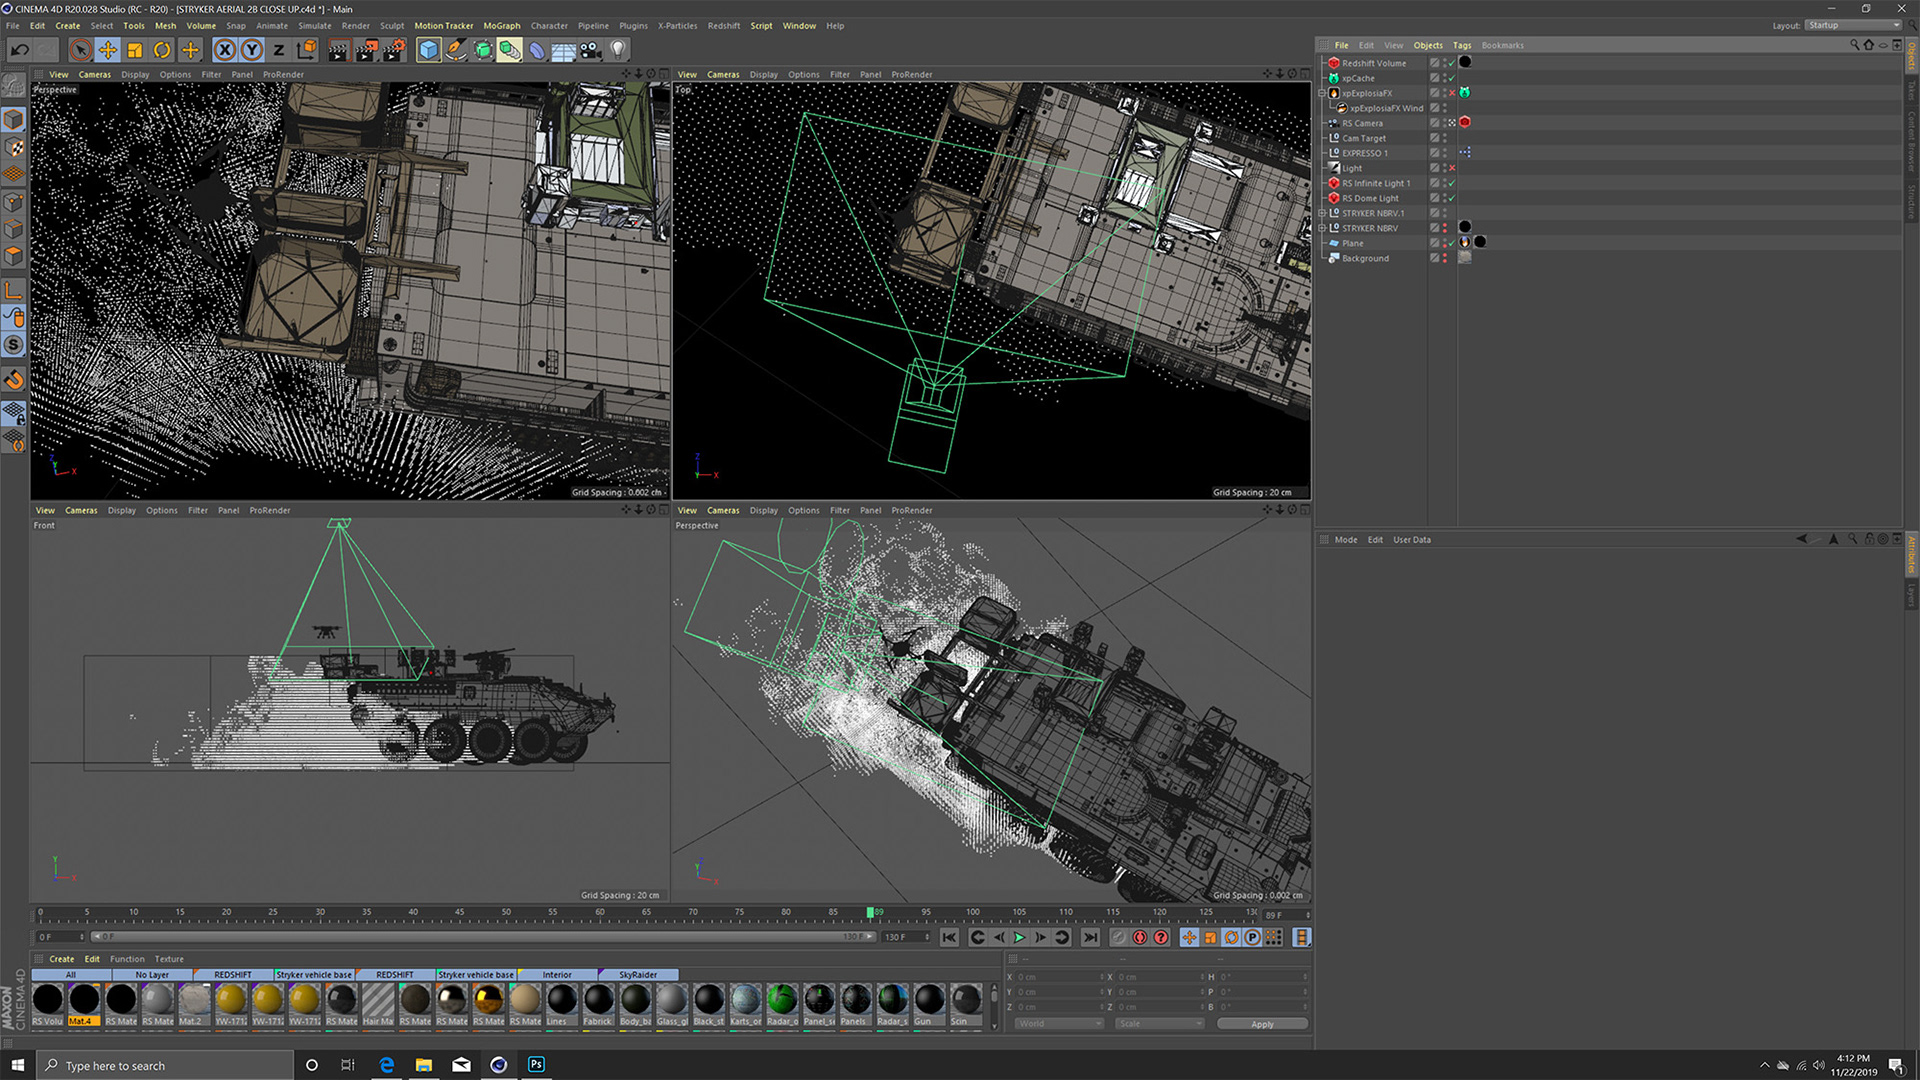The height and width of the screenshot is (1080, 1920).
Task: Select the Radar_o green material swatch
Action: coord(782,1005)
